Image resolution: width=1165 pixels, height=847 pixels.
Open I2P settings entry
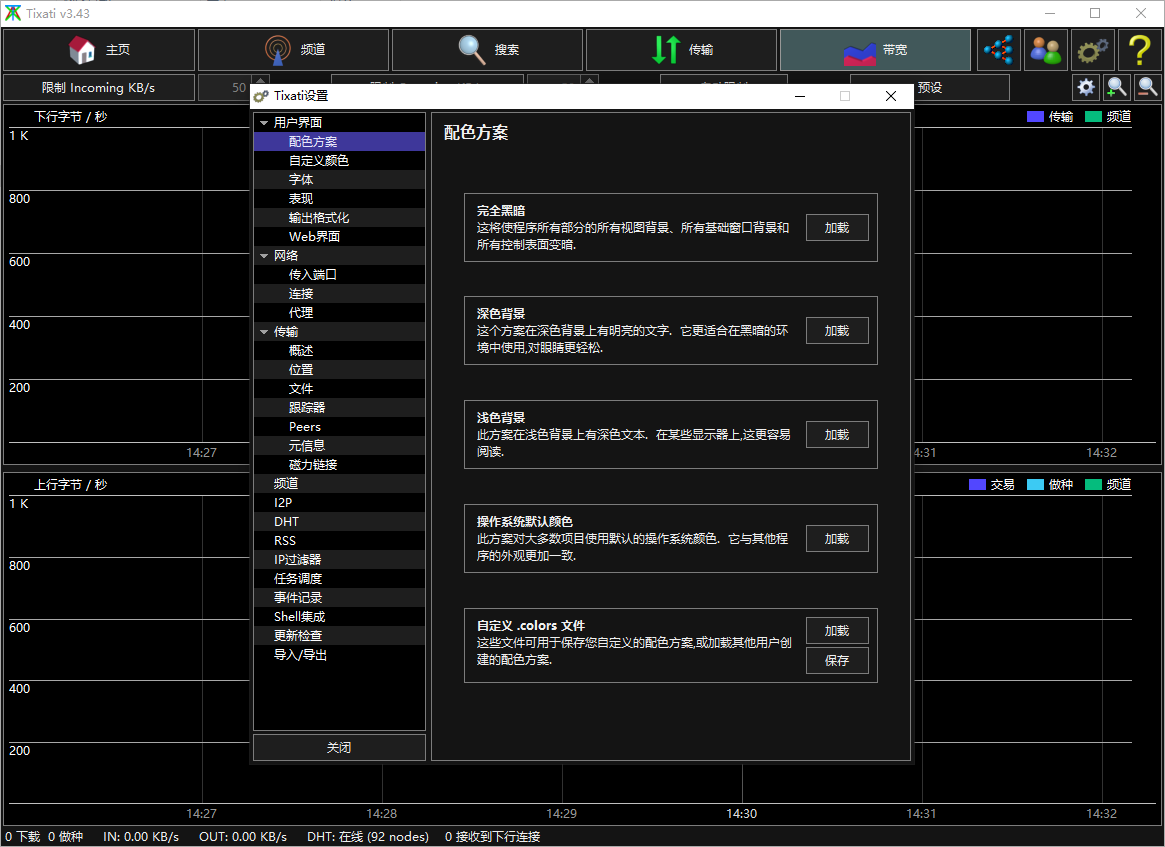tap(340, 503)
